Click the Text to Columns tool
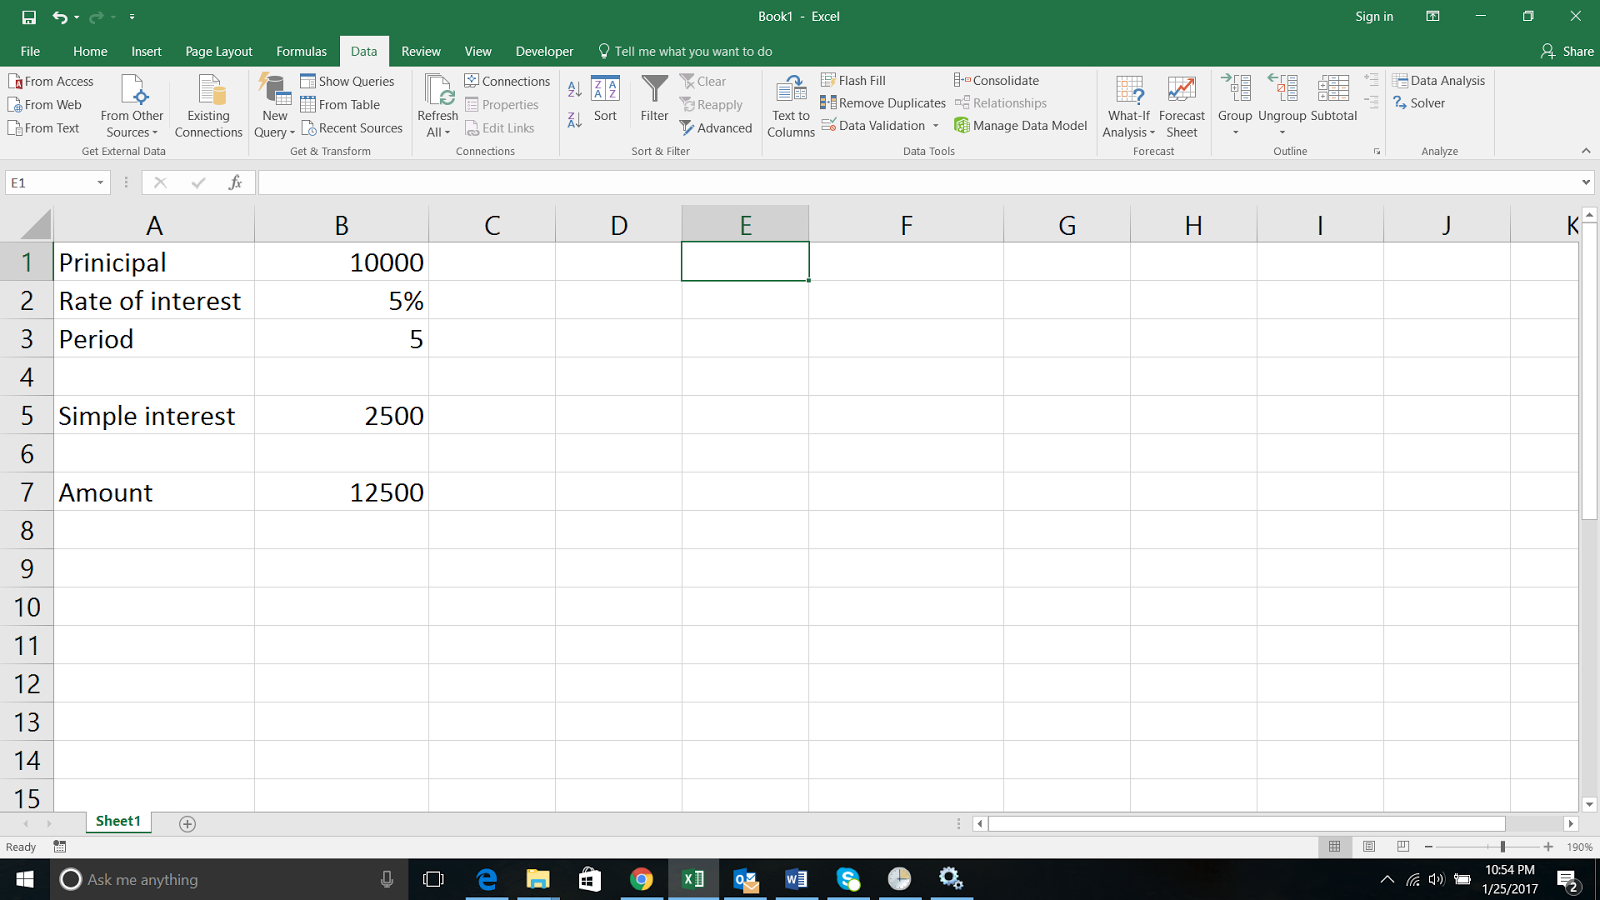 [789, 104]
